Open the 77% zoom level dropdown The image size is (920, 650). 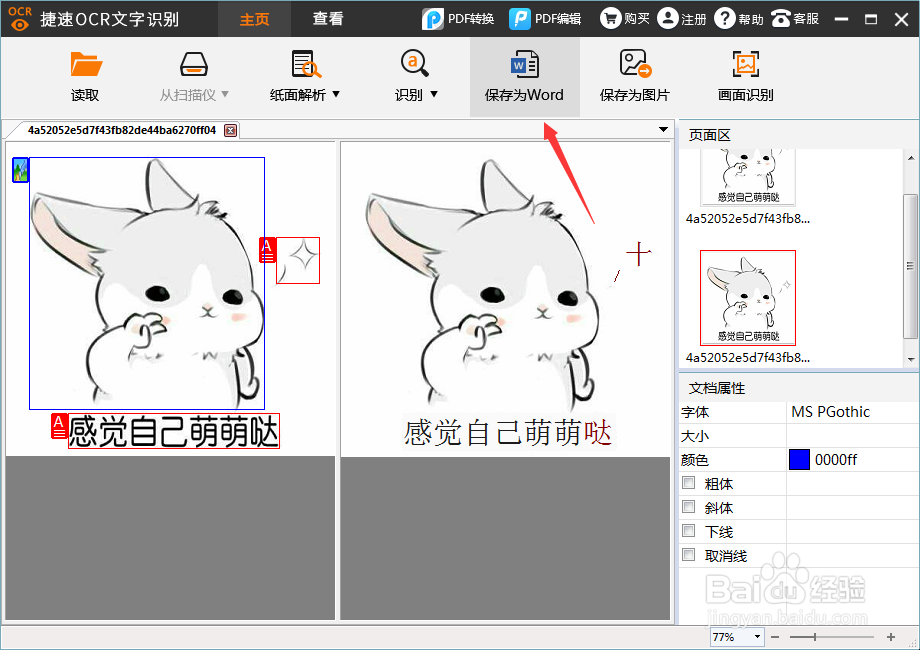click(x=757, y=637)
